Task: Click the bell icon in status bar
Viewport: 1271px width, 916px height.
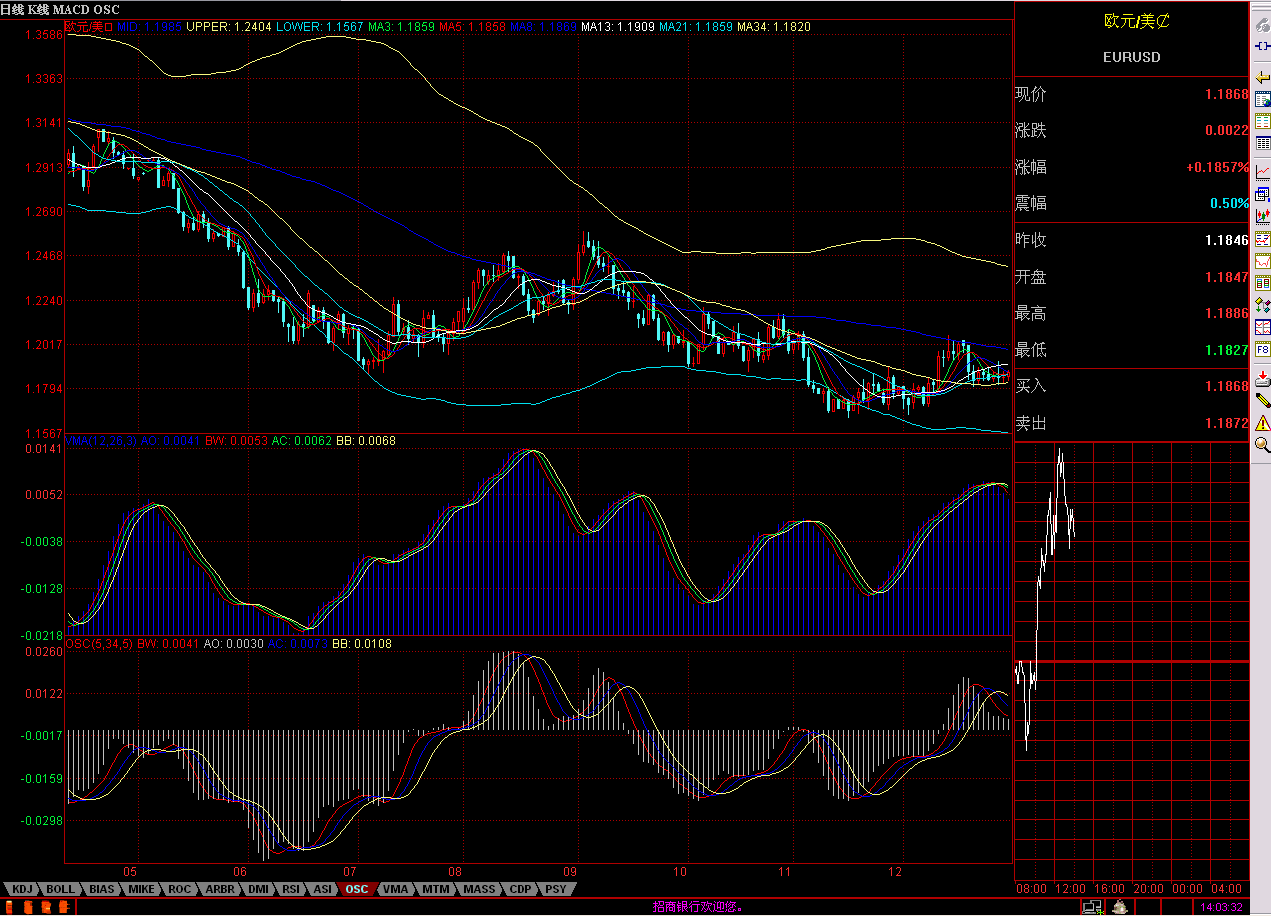Action: pyautogui.click(x=1121, y=907)
